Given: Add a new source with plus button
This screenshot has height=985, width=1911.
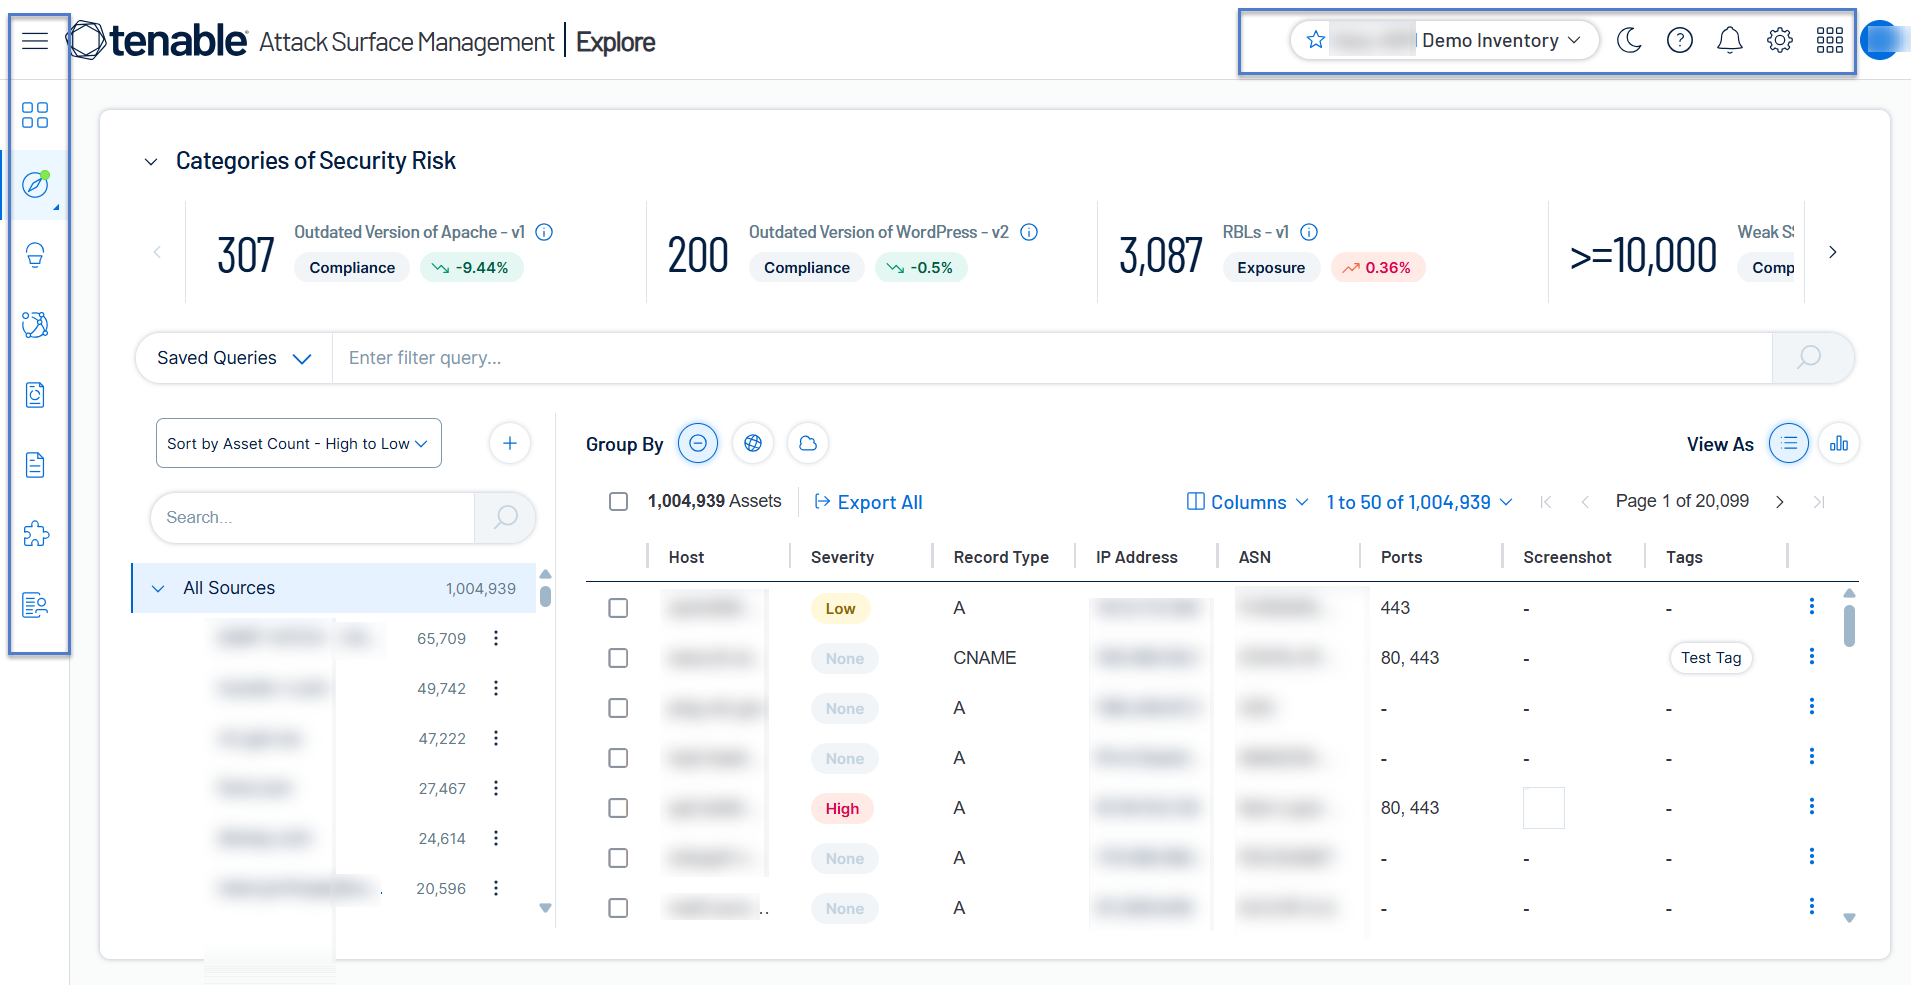Looking at the screenshot, I should pyautogui.click(x=510, y=443).
